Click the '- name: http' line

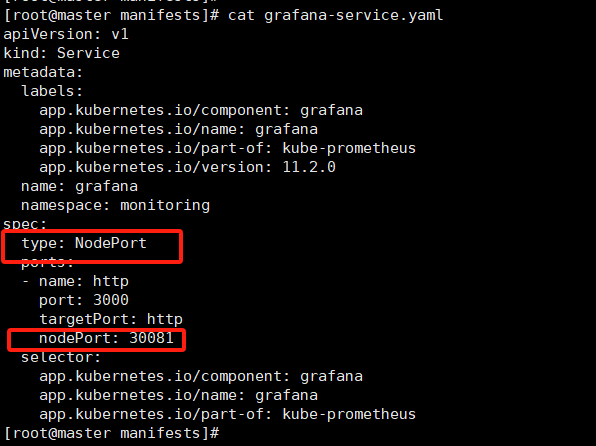(75, 281)
